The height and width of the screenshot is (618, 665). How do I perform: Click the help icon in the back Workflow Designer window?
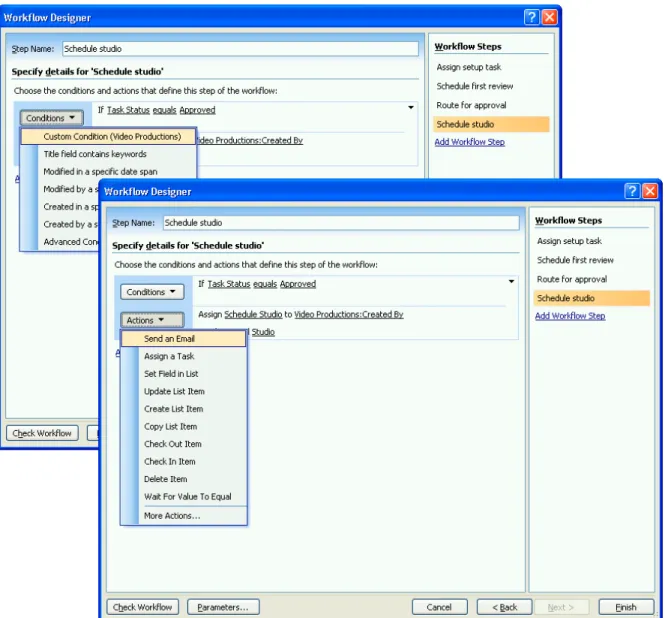pos(531,17)
